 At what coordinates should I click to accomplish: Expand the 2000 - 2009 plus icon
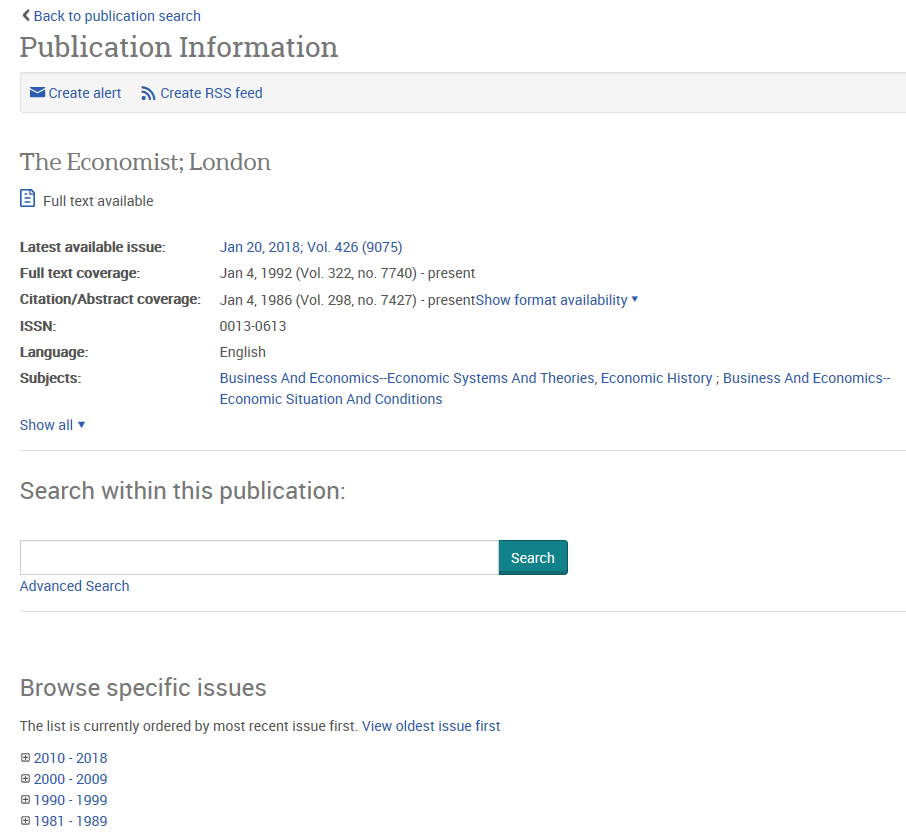(x=26, y=779)
